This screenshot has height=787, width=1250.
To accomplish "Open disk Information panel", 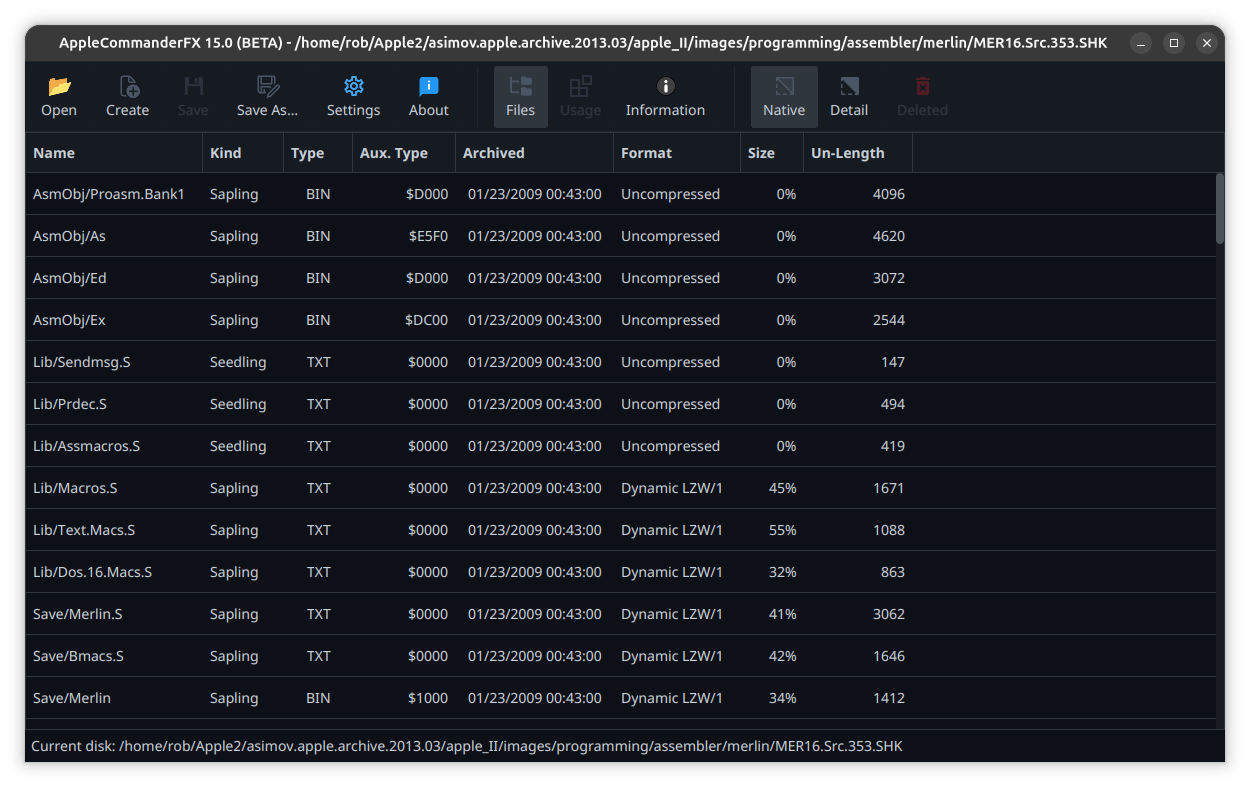I will [x=666, y=97].
